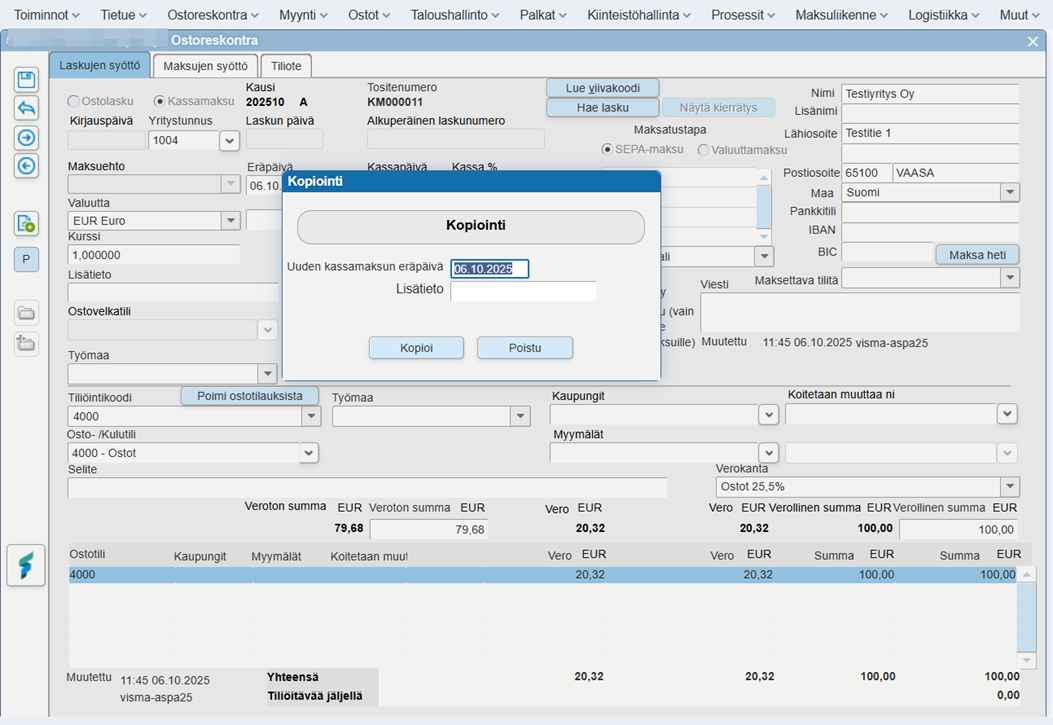The height and width of the screenshot is (725, 1053).
Task: Select the SEPA-maksu radio button
Action: pyautogui.click(x=608, y=150)
